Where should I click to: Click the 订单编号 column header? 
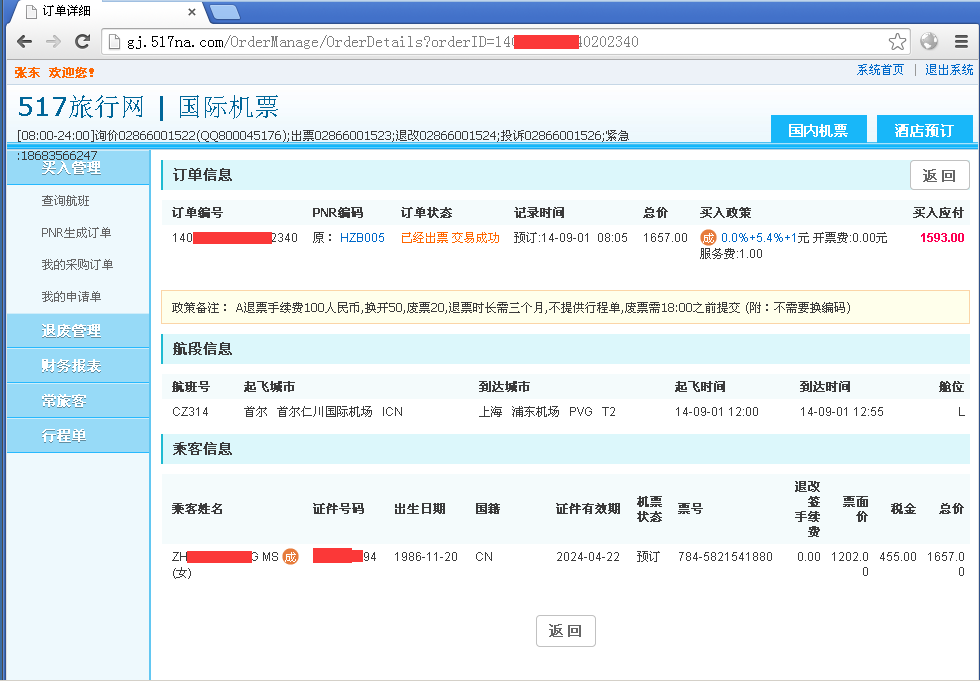pyautogui.click(x=198, y=212)
